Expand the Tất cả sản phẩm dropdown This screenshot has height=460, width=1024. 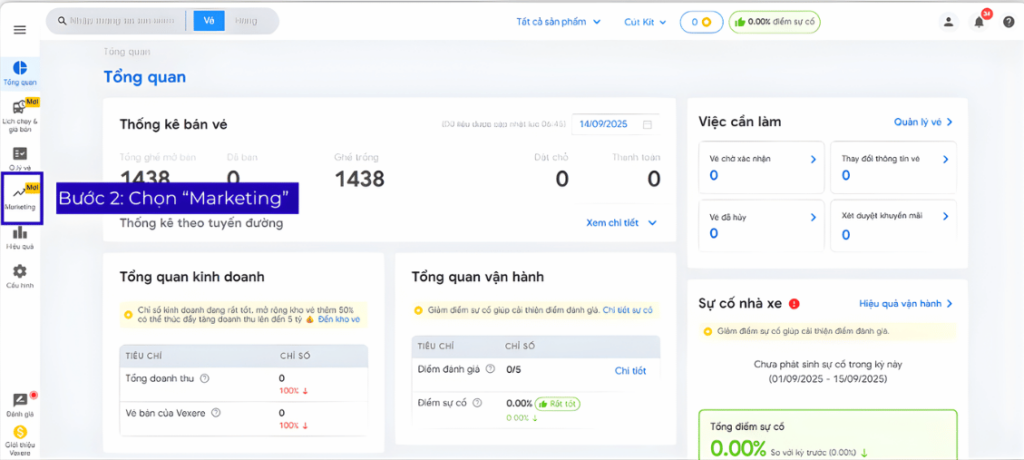(x=558, y=21)
